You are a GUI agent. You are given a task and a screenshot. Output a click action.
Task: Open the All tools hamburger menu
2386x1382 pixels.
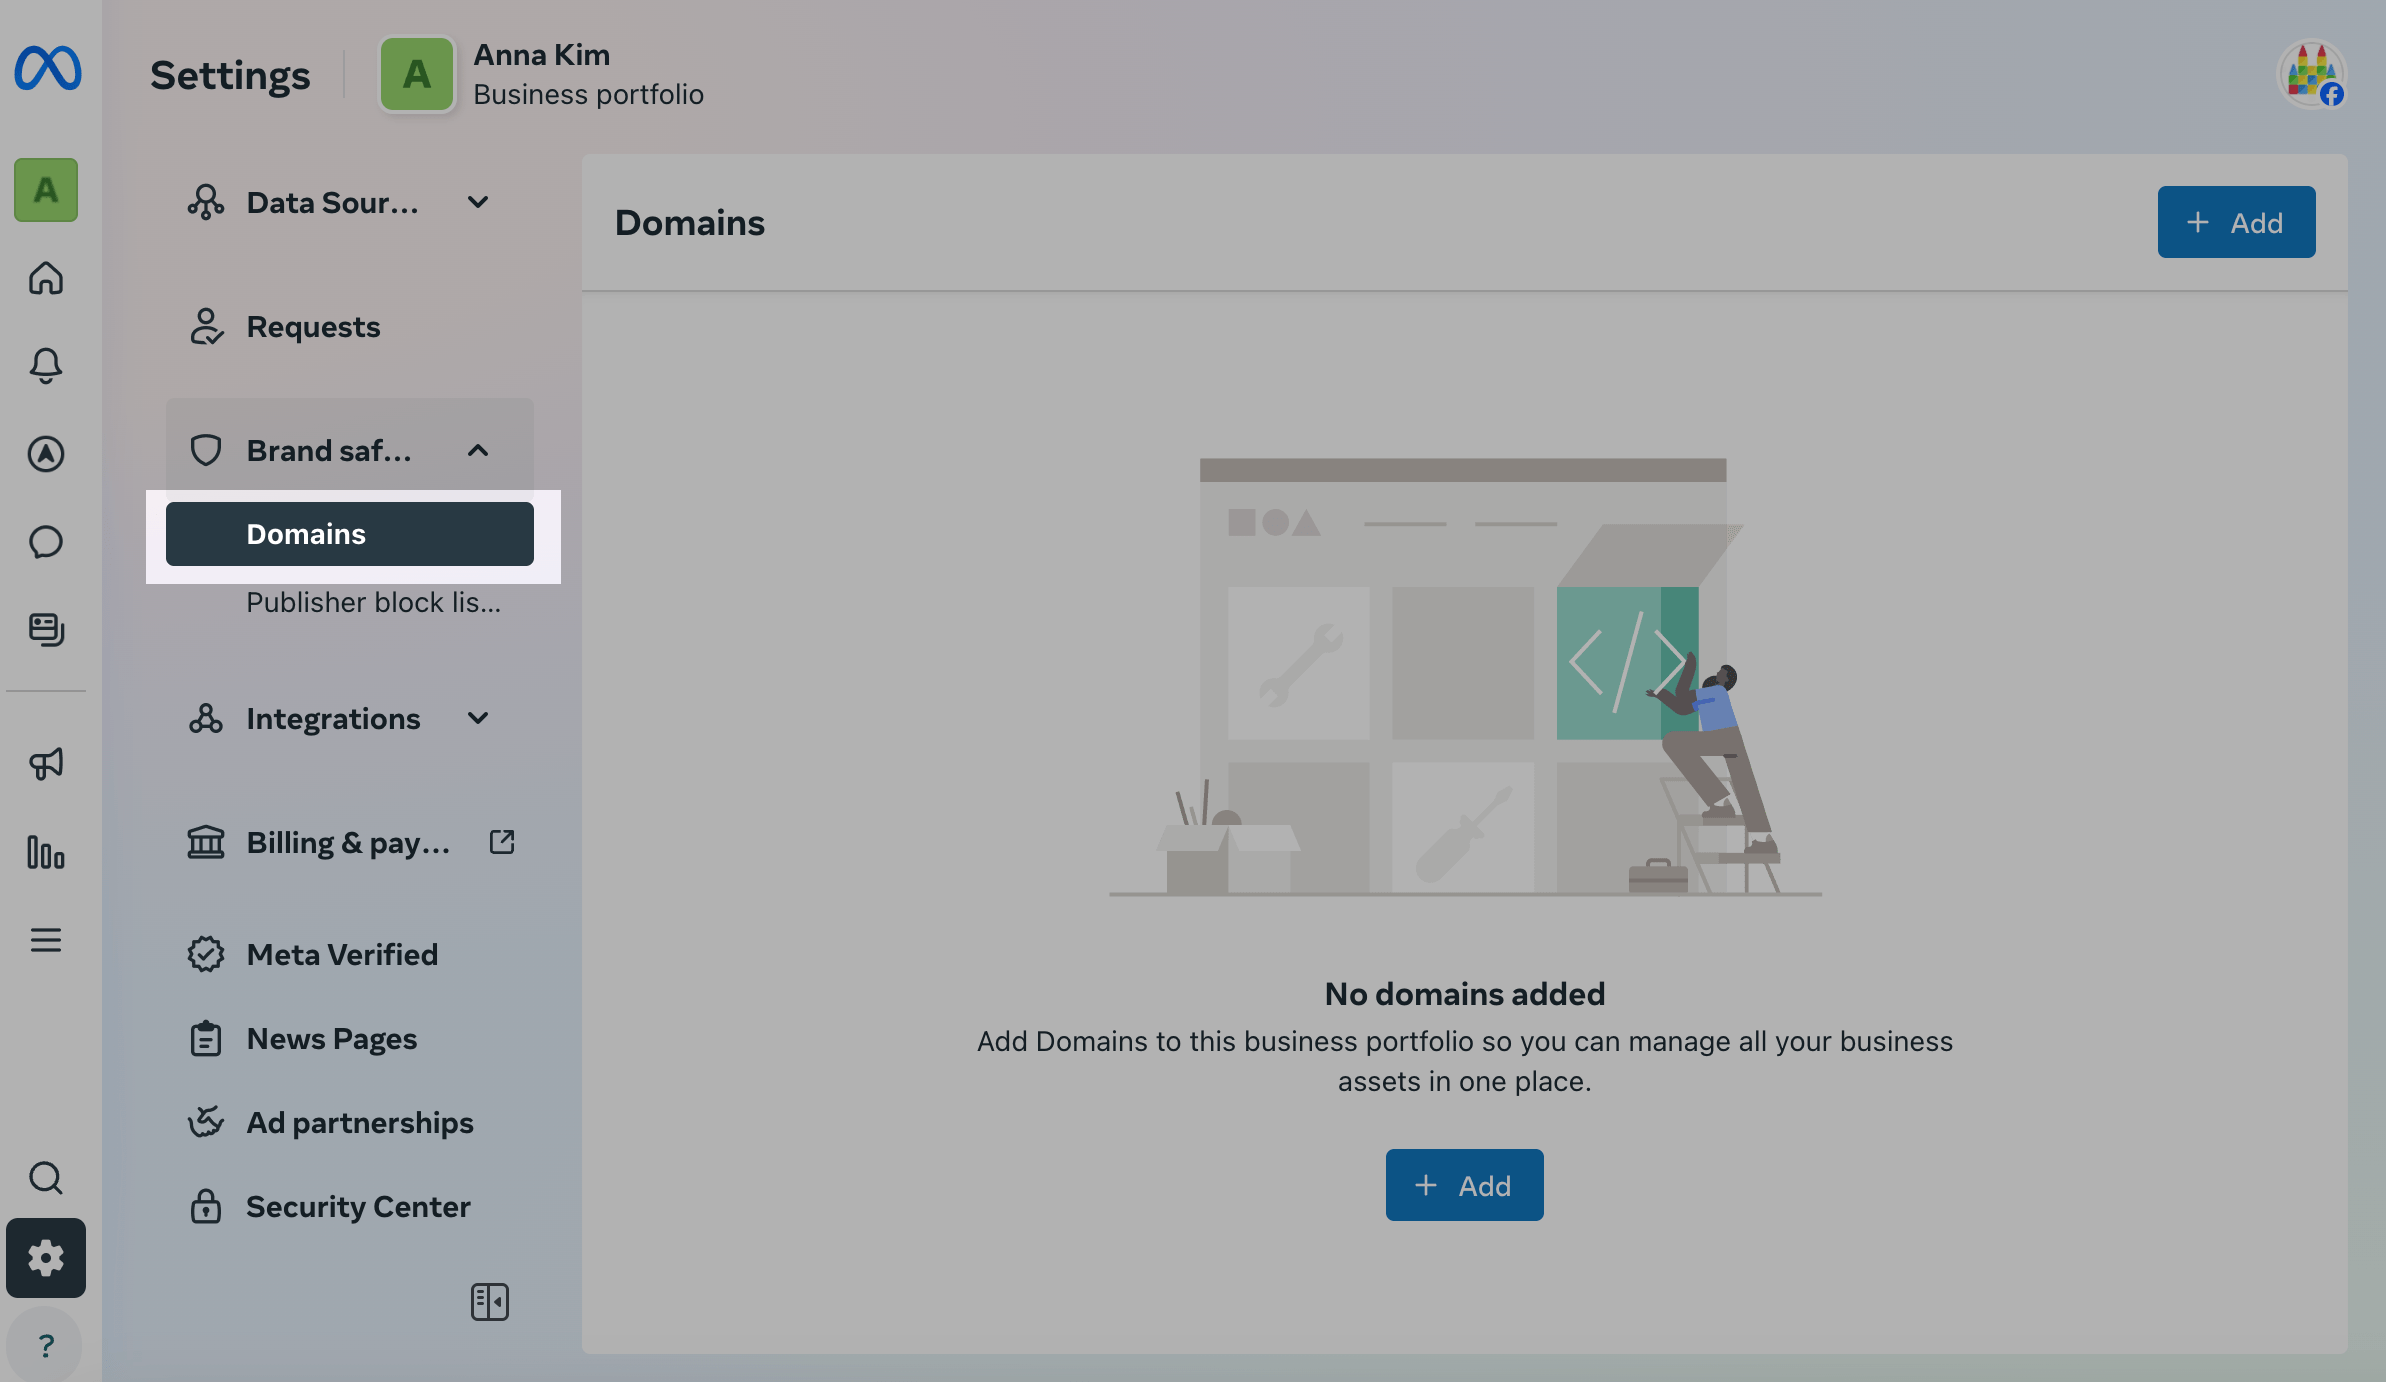46,940
